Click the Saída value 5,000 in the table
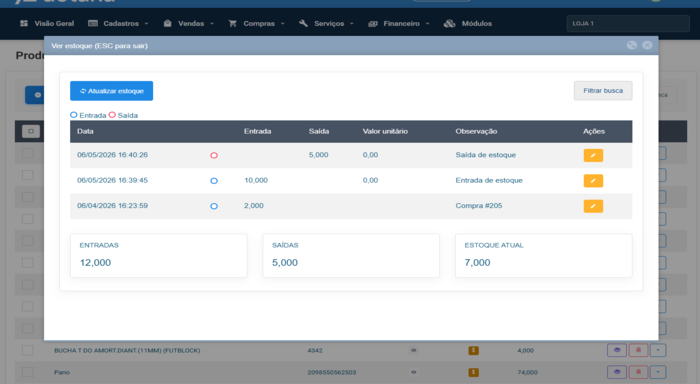 [318, 155]
